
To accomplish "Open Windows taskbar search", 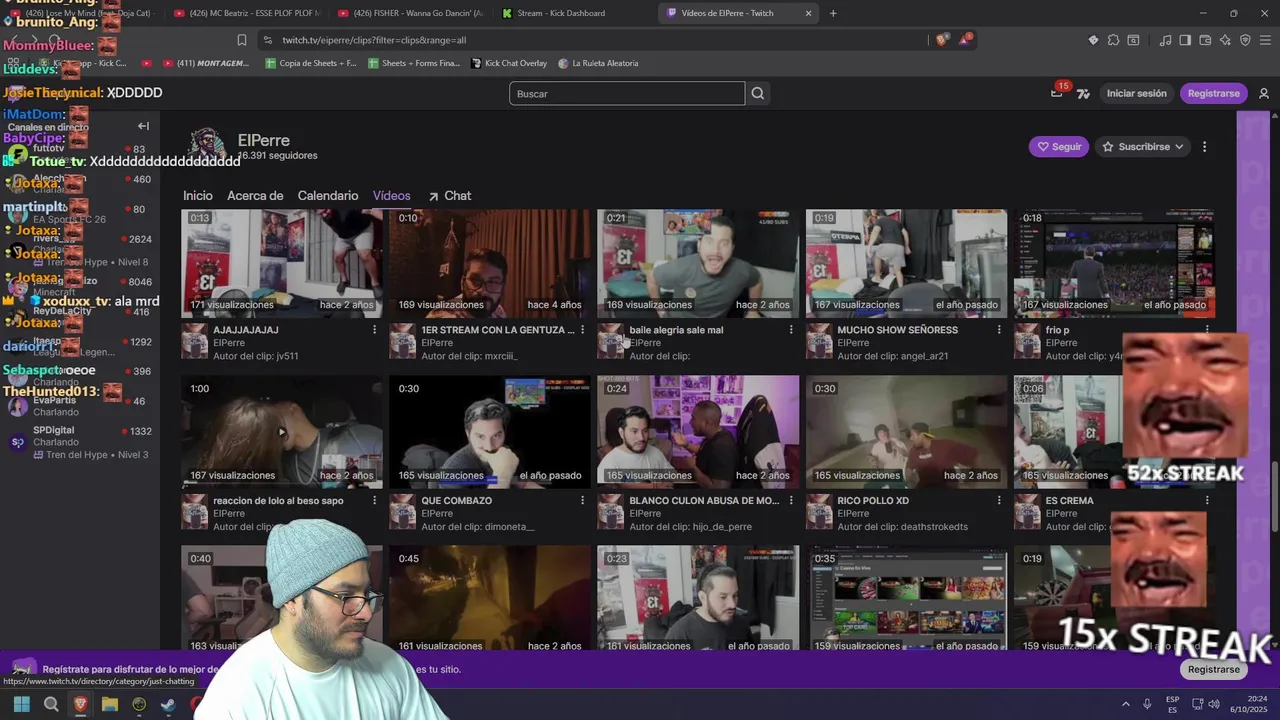I will [51, 704].
